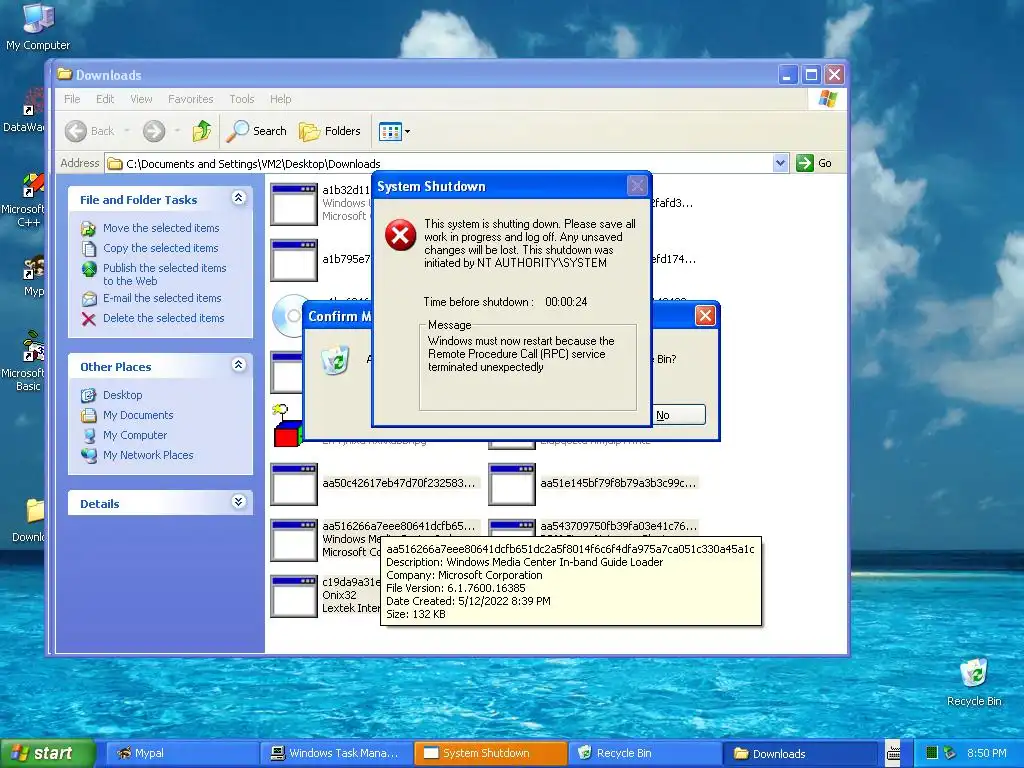Close the Confirm delete dialog
Screen dimensions: 1024x768
coord(705,316)
